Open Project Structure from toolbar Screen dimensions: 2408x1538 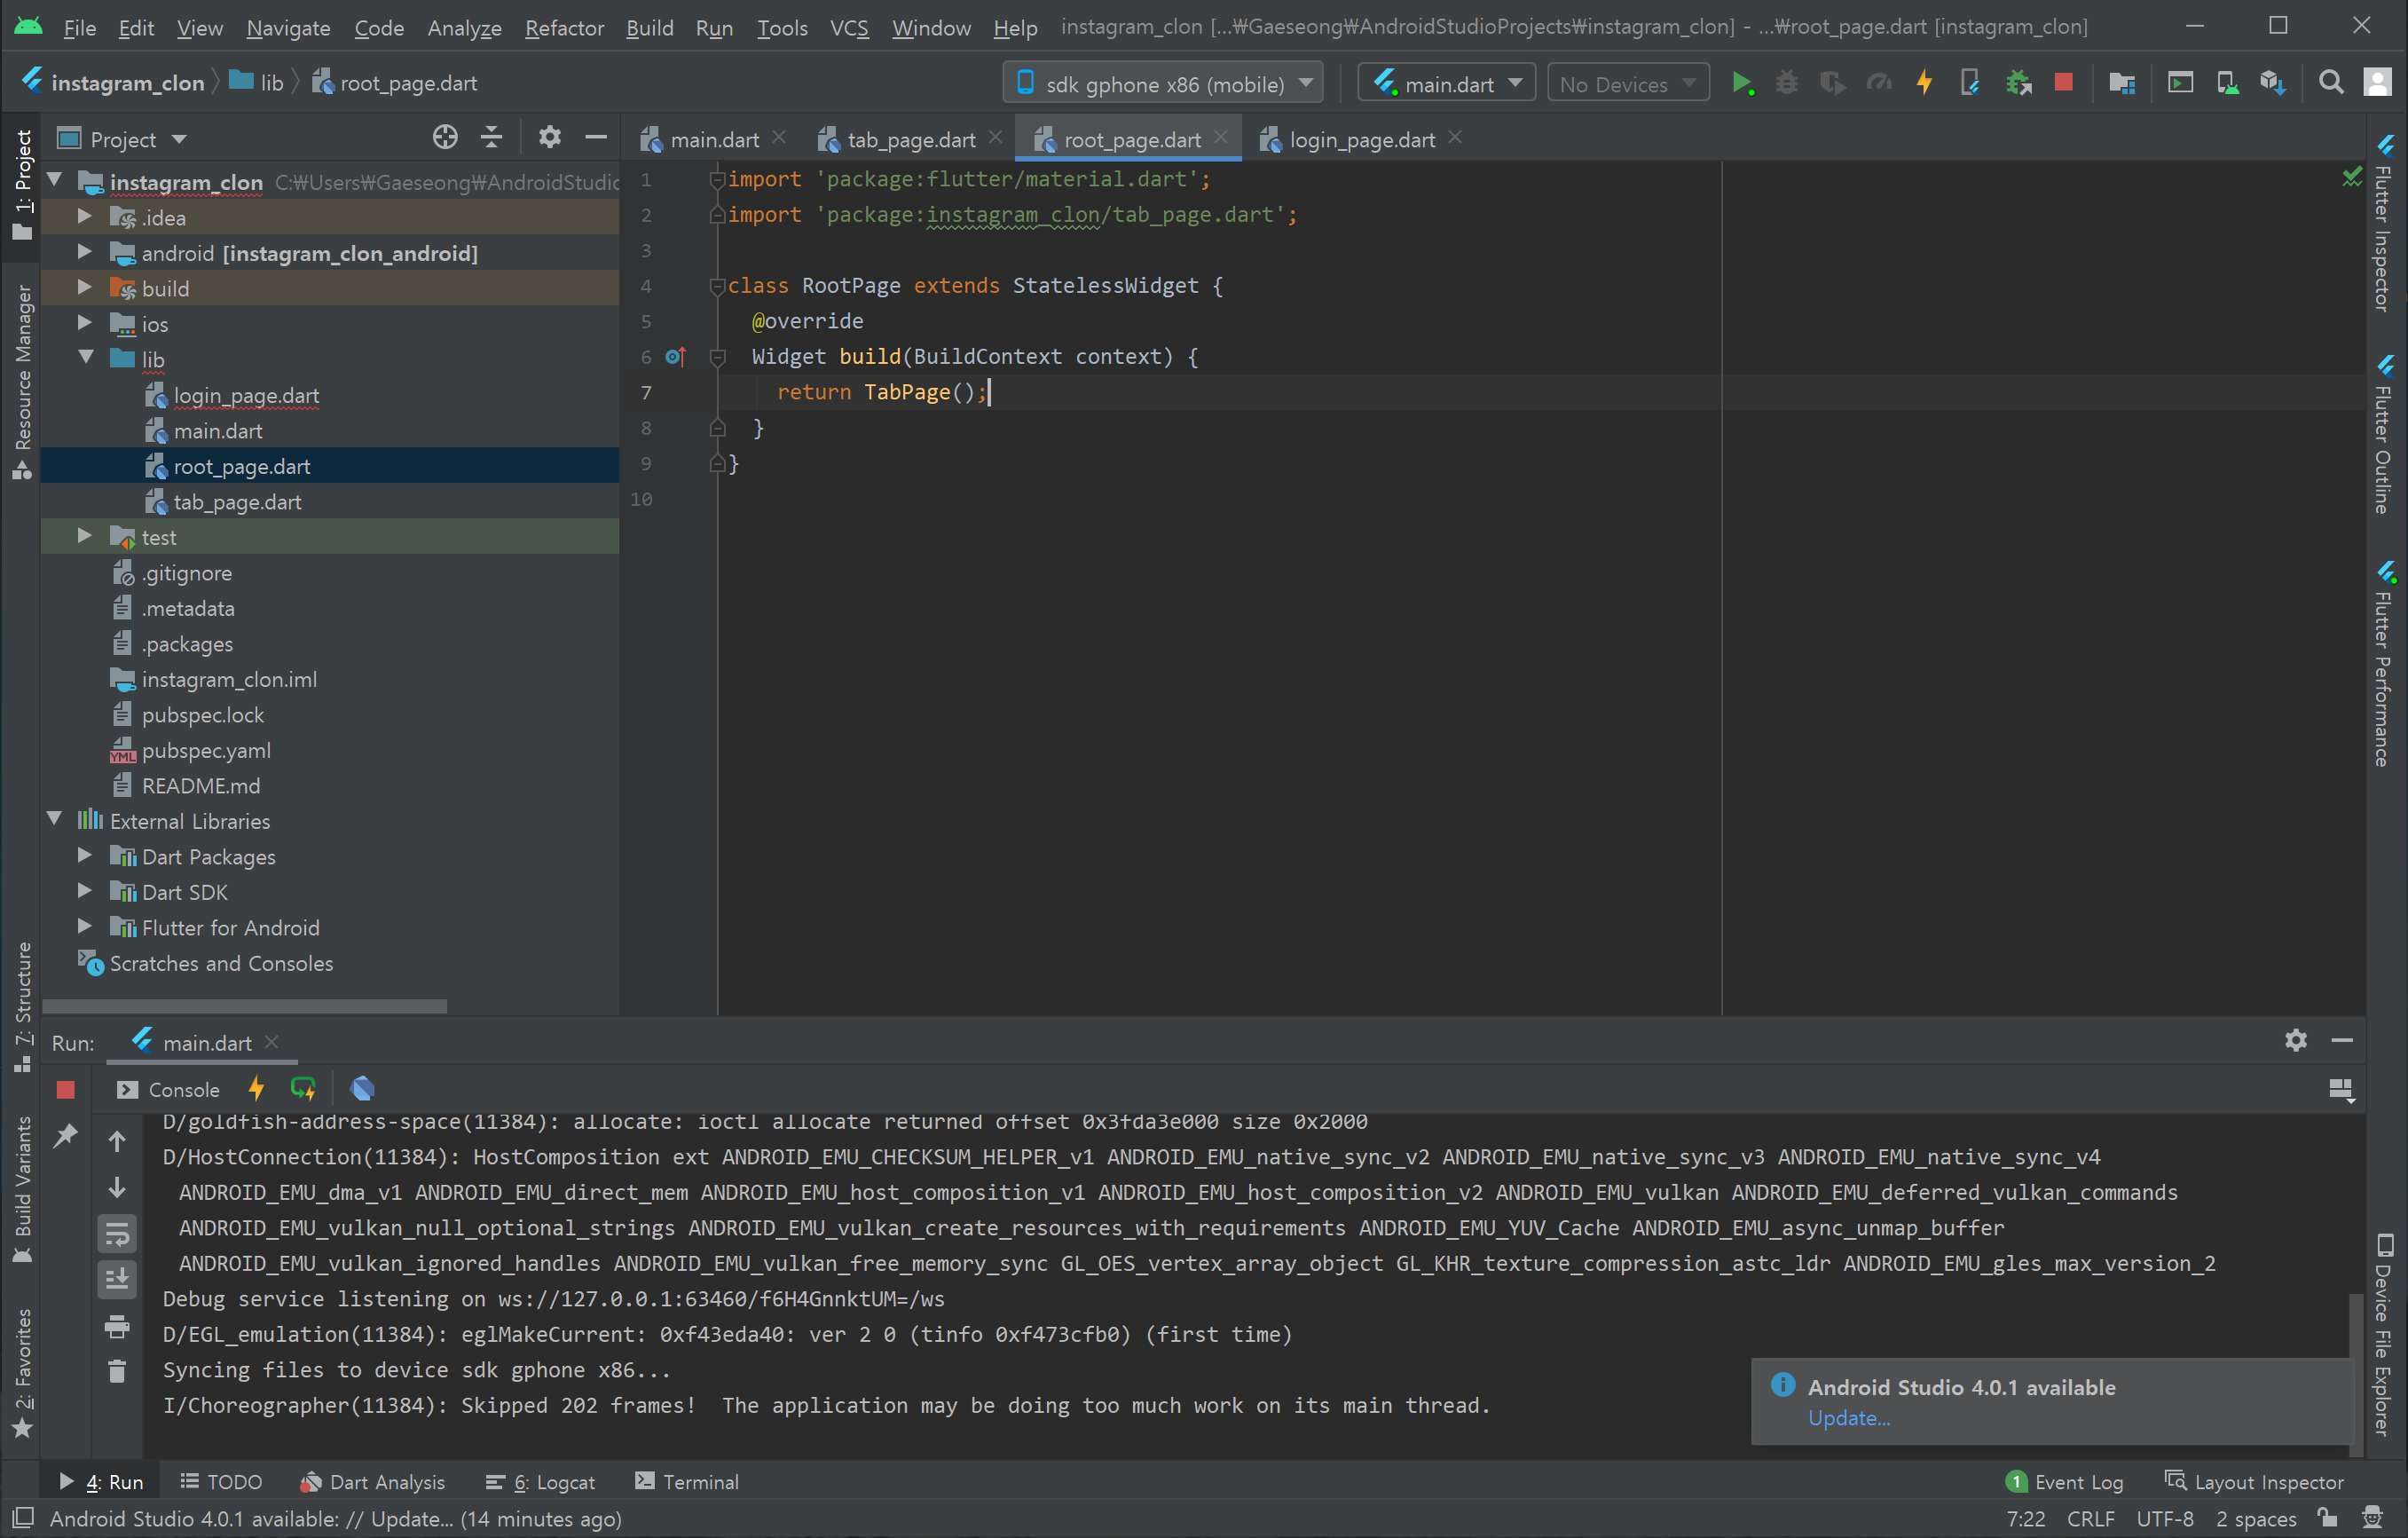click(x=2121, y=83)
